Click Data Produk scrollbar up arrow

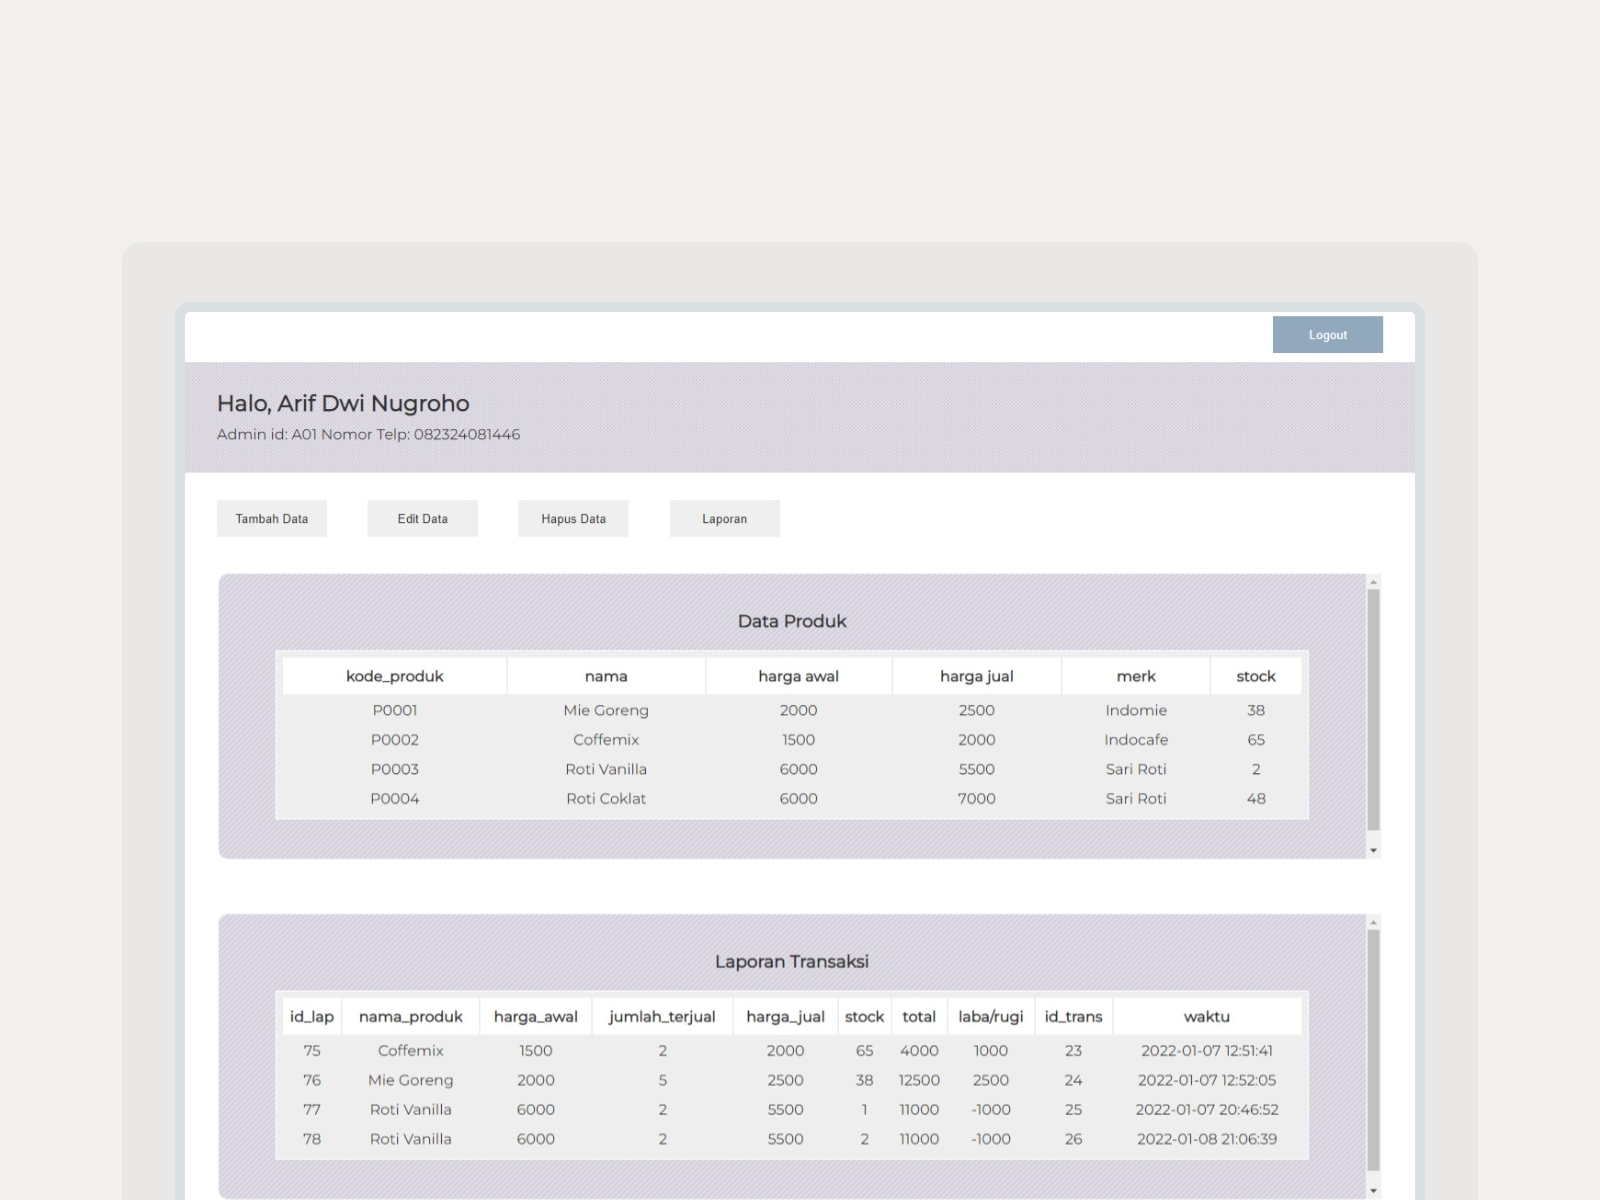1373,582
